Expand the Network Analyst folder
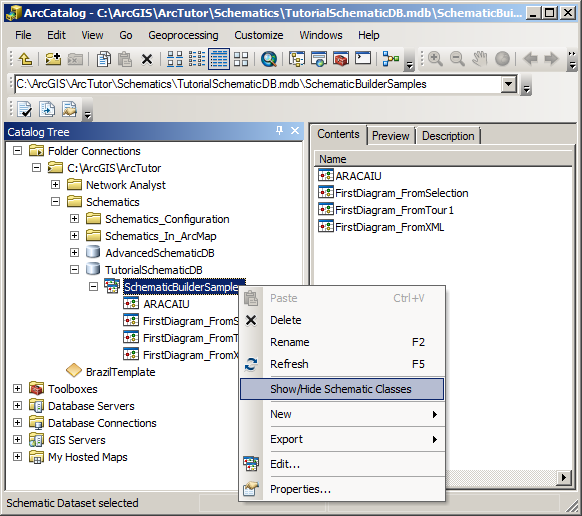 (56, 184)
